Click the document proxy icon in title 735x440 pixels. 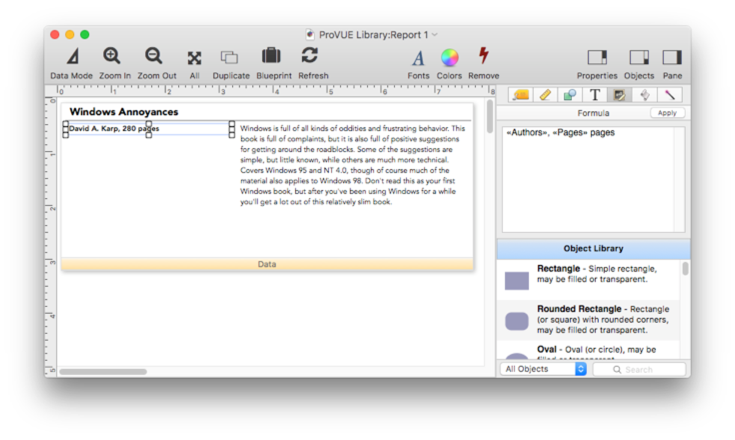pos(309,35)
